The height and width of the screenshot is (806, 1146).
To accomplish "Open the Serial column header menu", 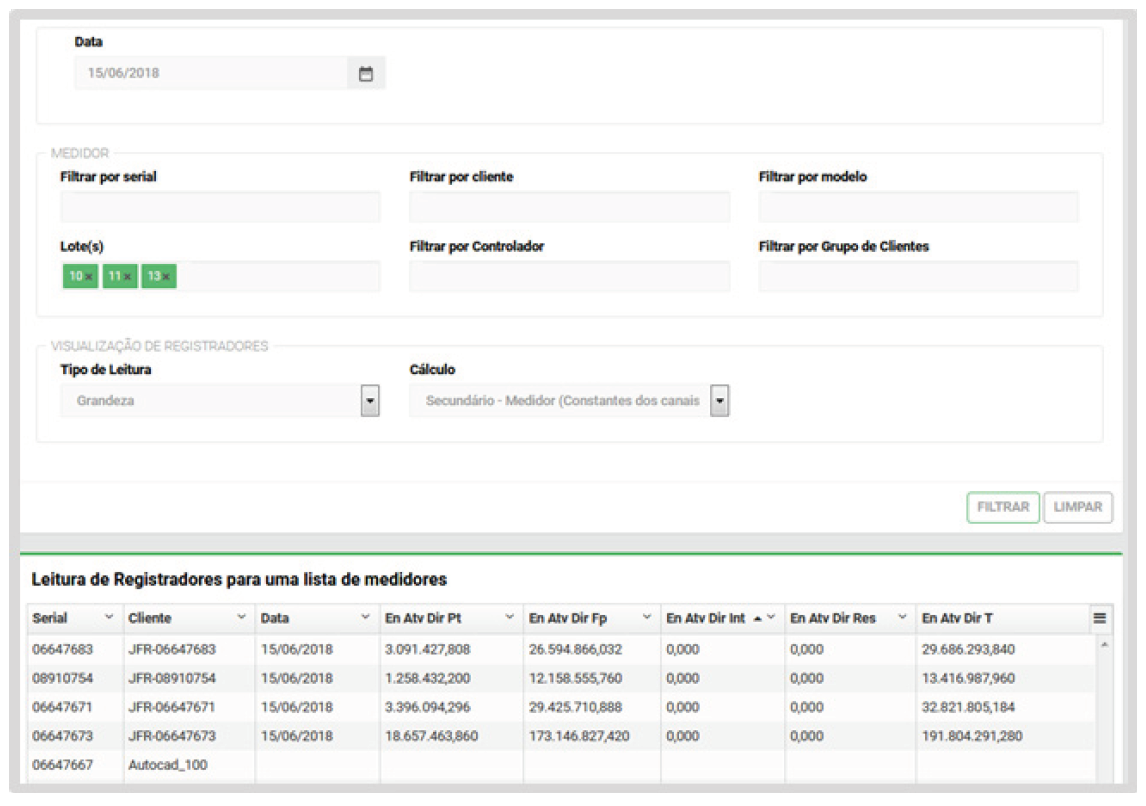I will (x=109, y=619).
